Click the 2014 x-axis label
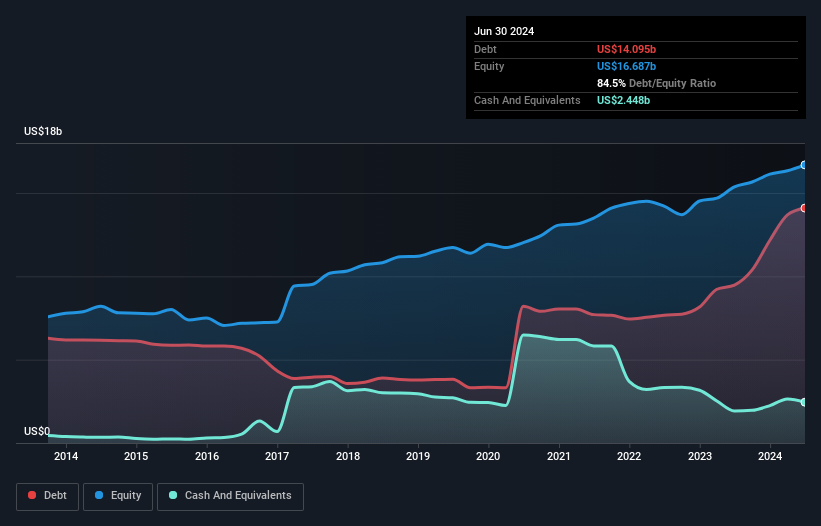The image size is (821, 526). tap(66, 456)
